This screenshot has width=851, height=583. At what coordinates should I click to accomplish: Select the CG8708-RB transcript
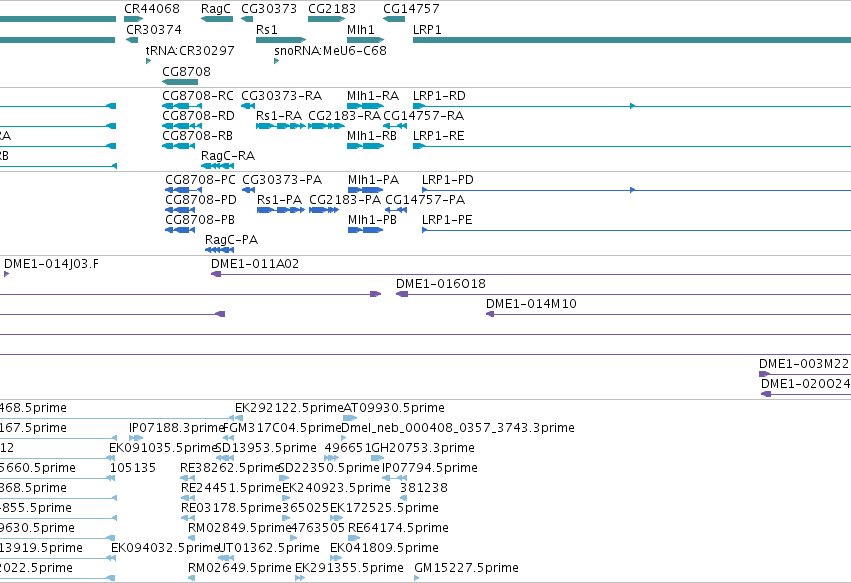coord(179,146)
